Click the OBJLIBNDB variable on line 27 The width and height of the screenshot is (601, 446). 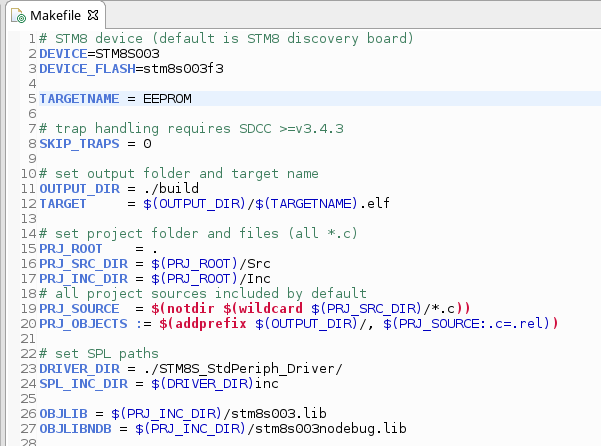[75, 429]
